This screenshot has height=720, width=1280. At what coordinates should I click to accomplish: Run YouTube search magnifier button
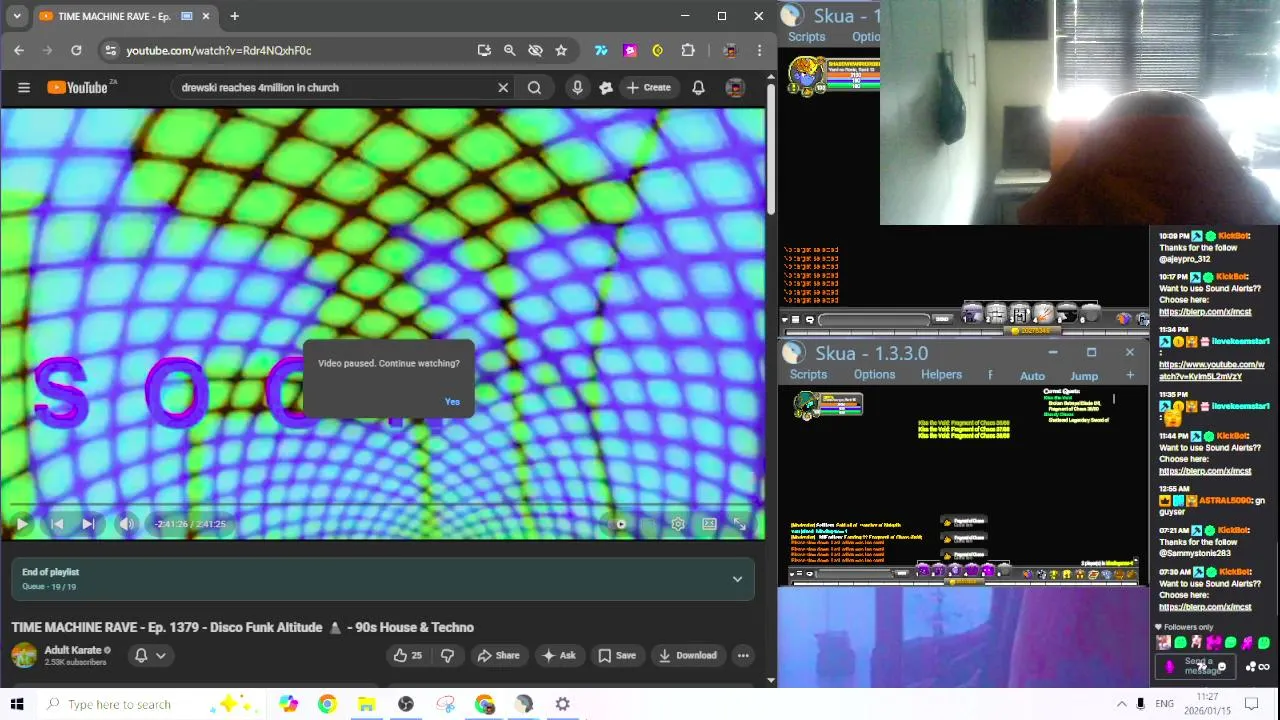(x=535, y=88)
